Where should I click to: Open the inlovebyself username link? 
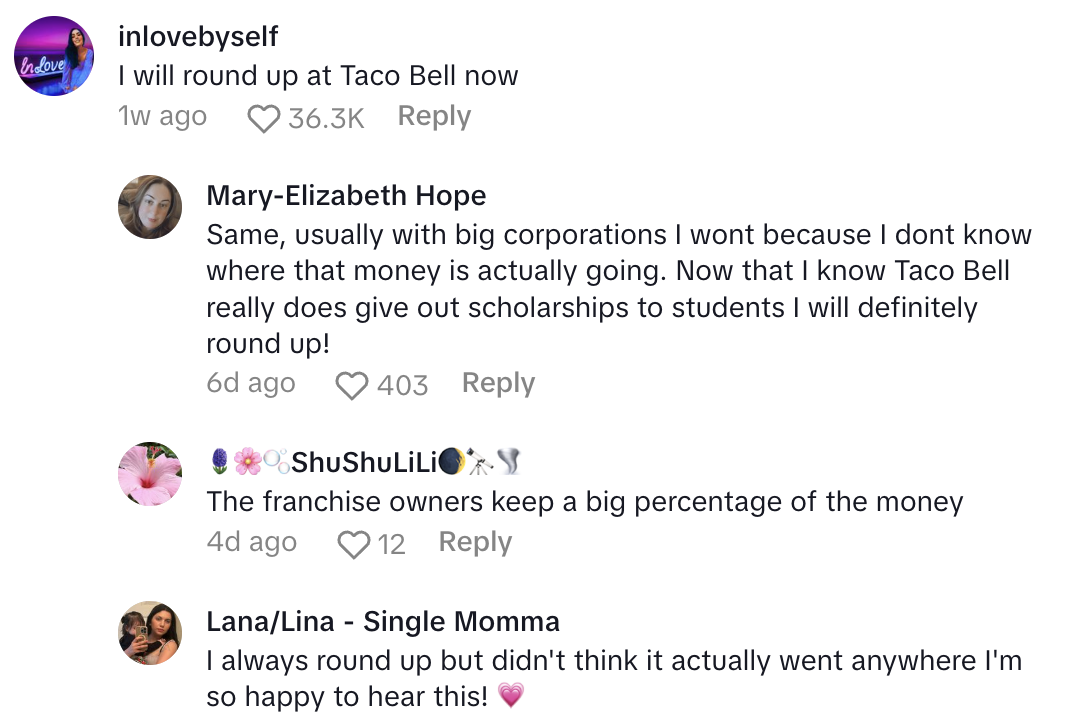coord(198,37)
